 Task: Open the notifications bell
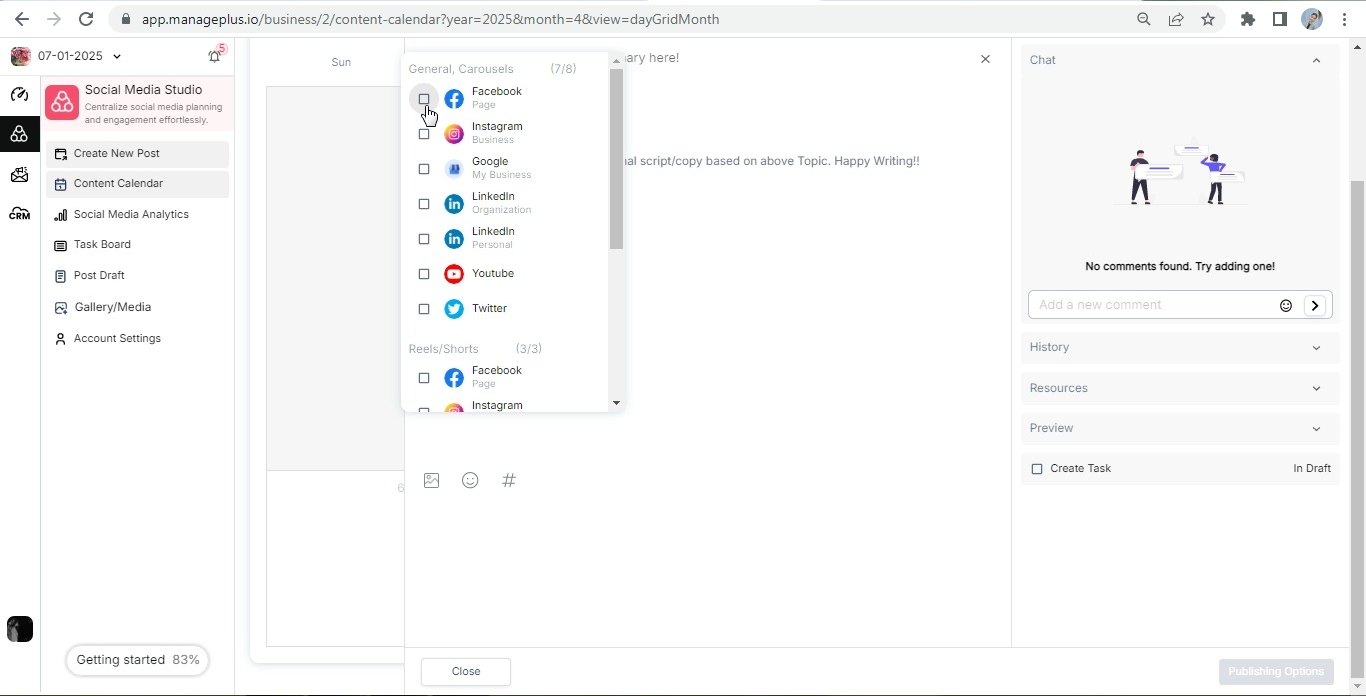click(214, 56)
